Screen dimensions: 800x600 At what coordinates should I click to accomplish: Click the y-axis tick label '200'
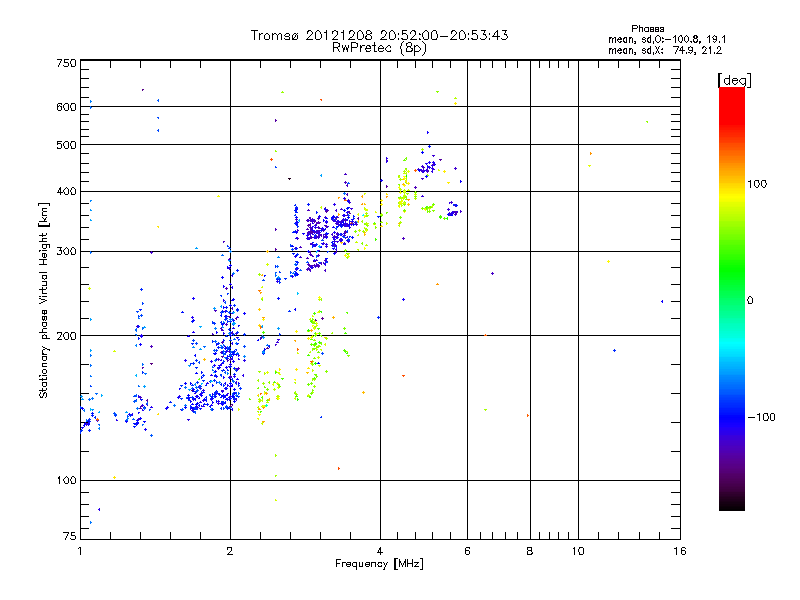[x=67, y=336]
